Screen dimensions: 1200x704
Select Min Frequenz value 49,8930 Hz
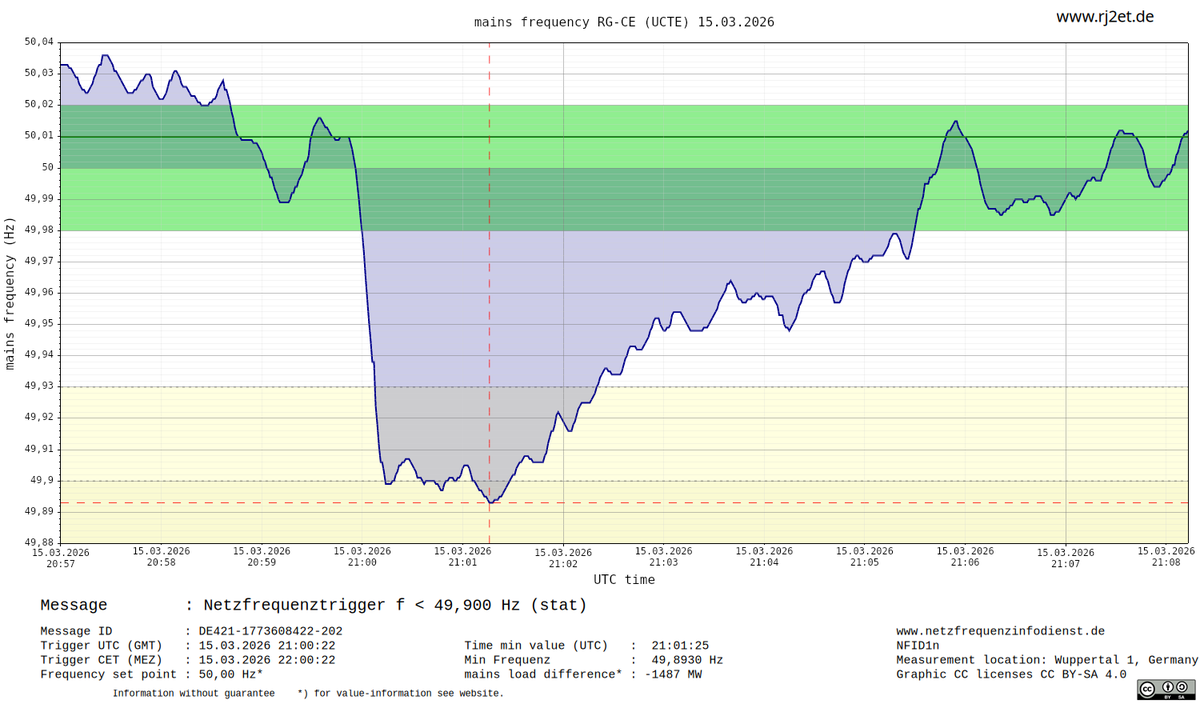pos(687,660)
